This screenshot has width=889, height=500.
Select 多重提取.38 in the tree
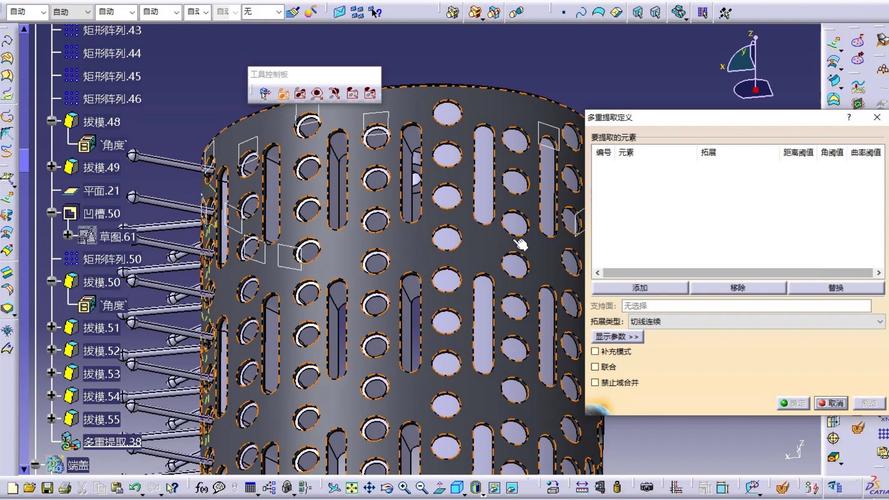[x=112, y=442]
